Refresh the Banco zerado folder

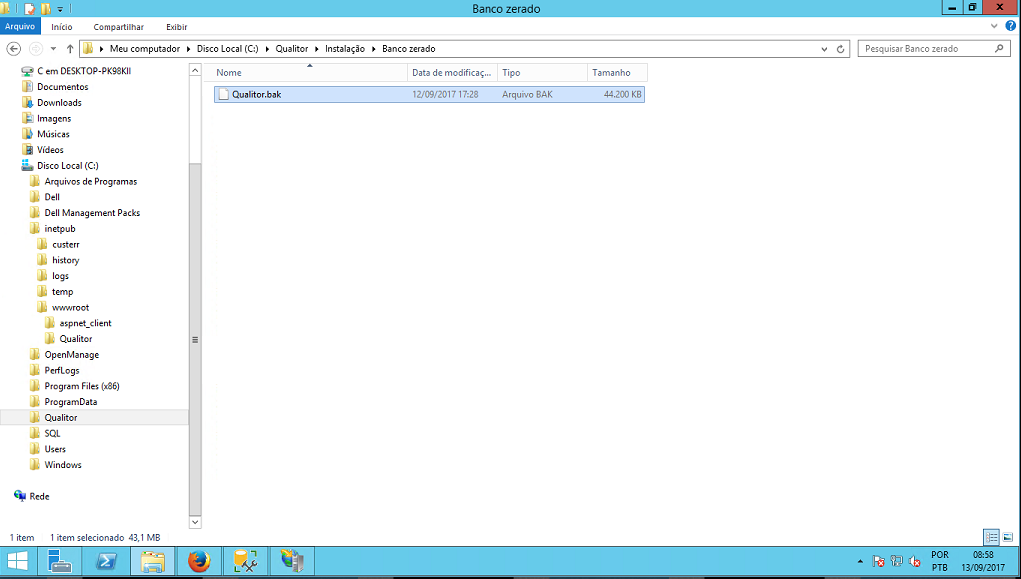pyautogui.click(x=841, y=49)
